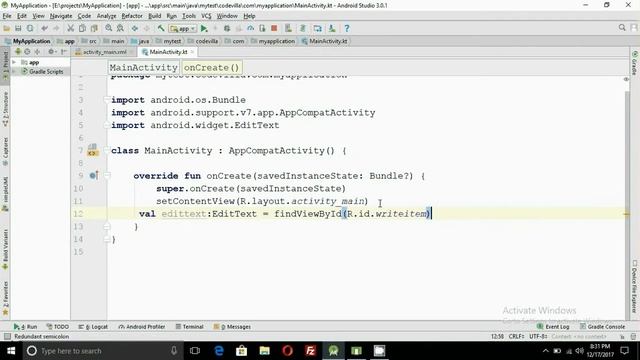Open SDK Manager download icon

[332, 29]
